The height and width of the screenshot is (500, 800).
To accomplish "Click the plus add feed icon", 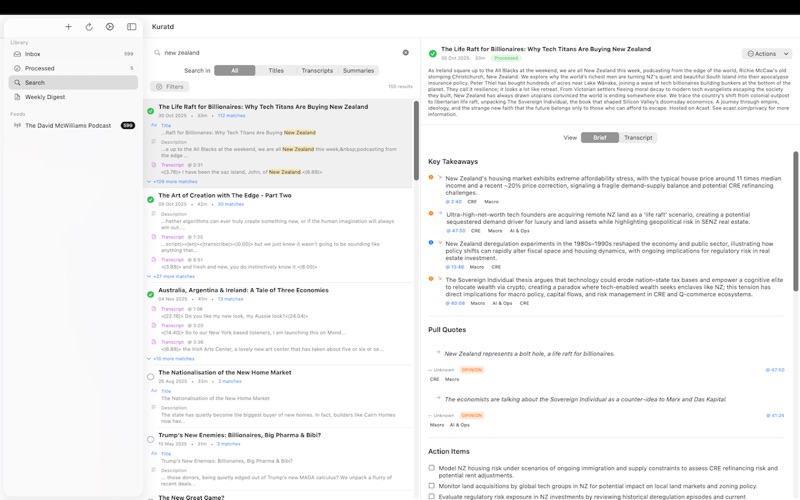I will point(68,27).
